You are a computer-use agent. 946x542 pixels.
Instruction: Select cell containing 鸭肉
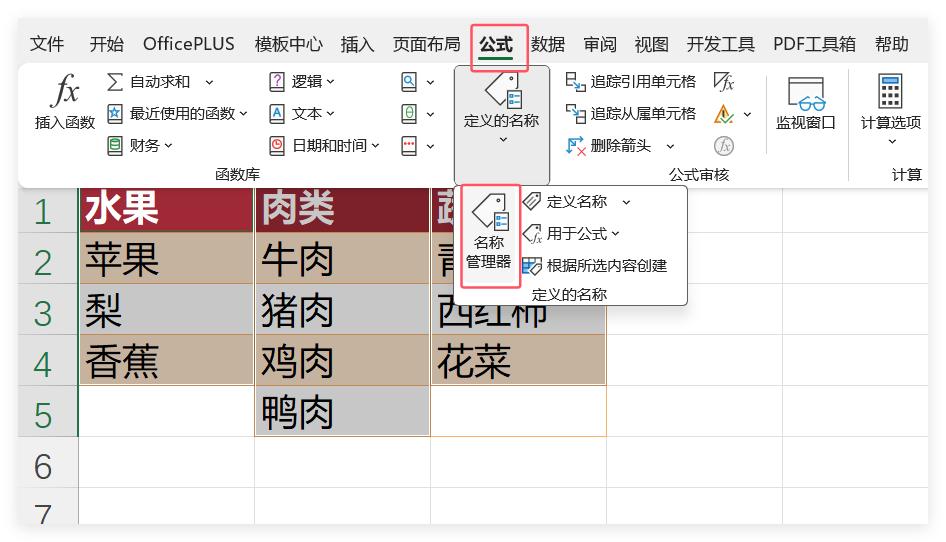point(342,411)
